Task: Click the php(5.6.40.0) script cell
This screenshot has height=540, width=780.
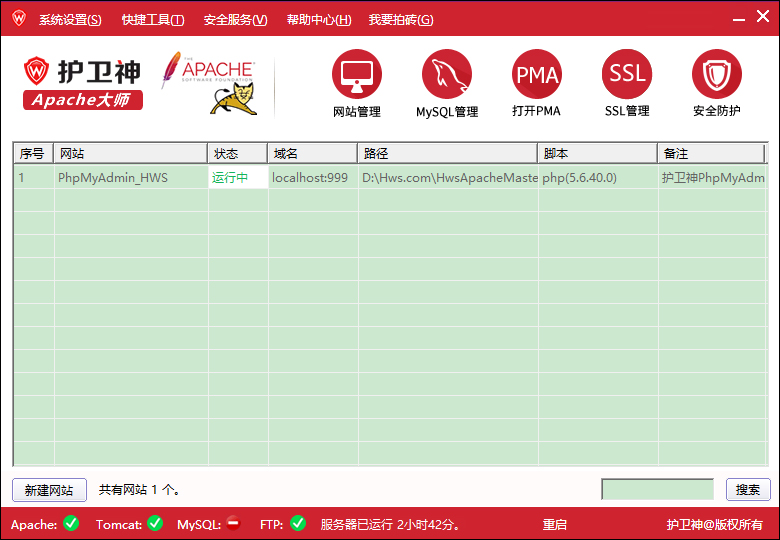Action: point(598,178)
